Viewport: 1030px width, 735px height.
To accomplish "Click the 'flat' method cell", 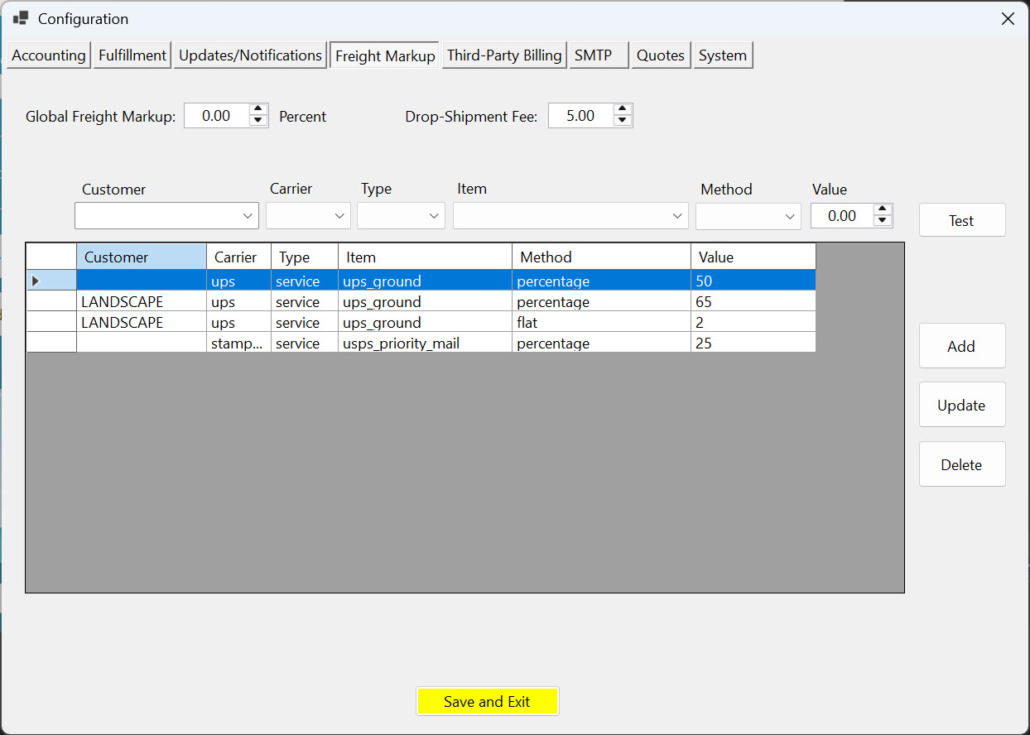I will tap(602, 322).
